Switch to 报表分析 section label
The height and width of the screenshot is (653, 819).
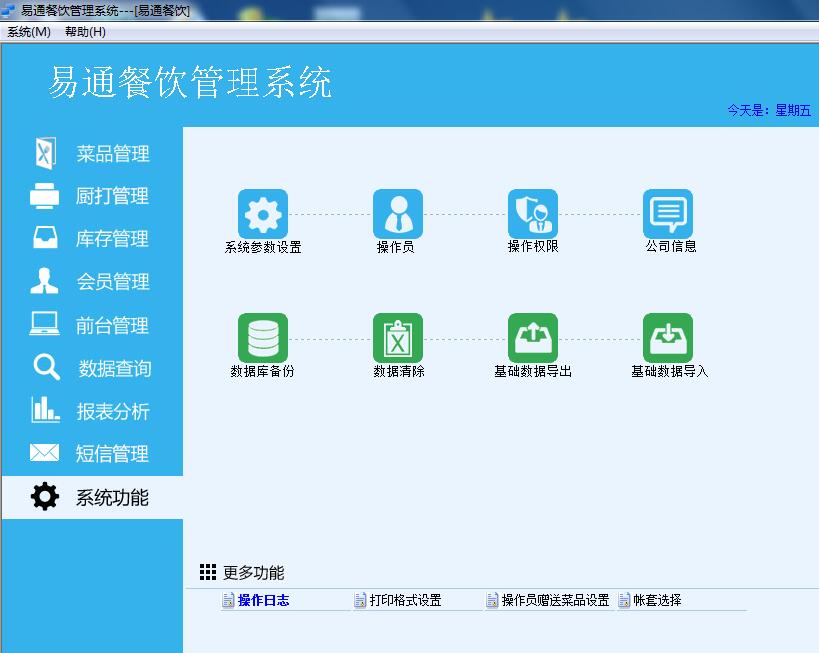113,411
